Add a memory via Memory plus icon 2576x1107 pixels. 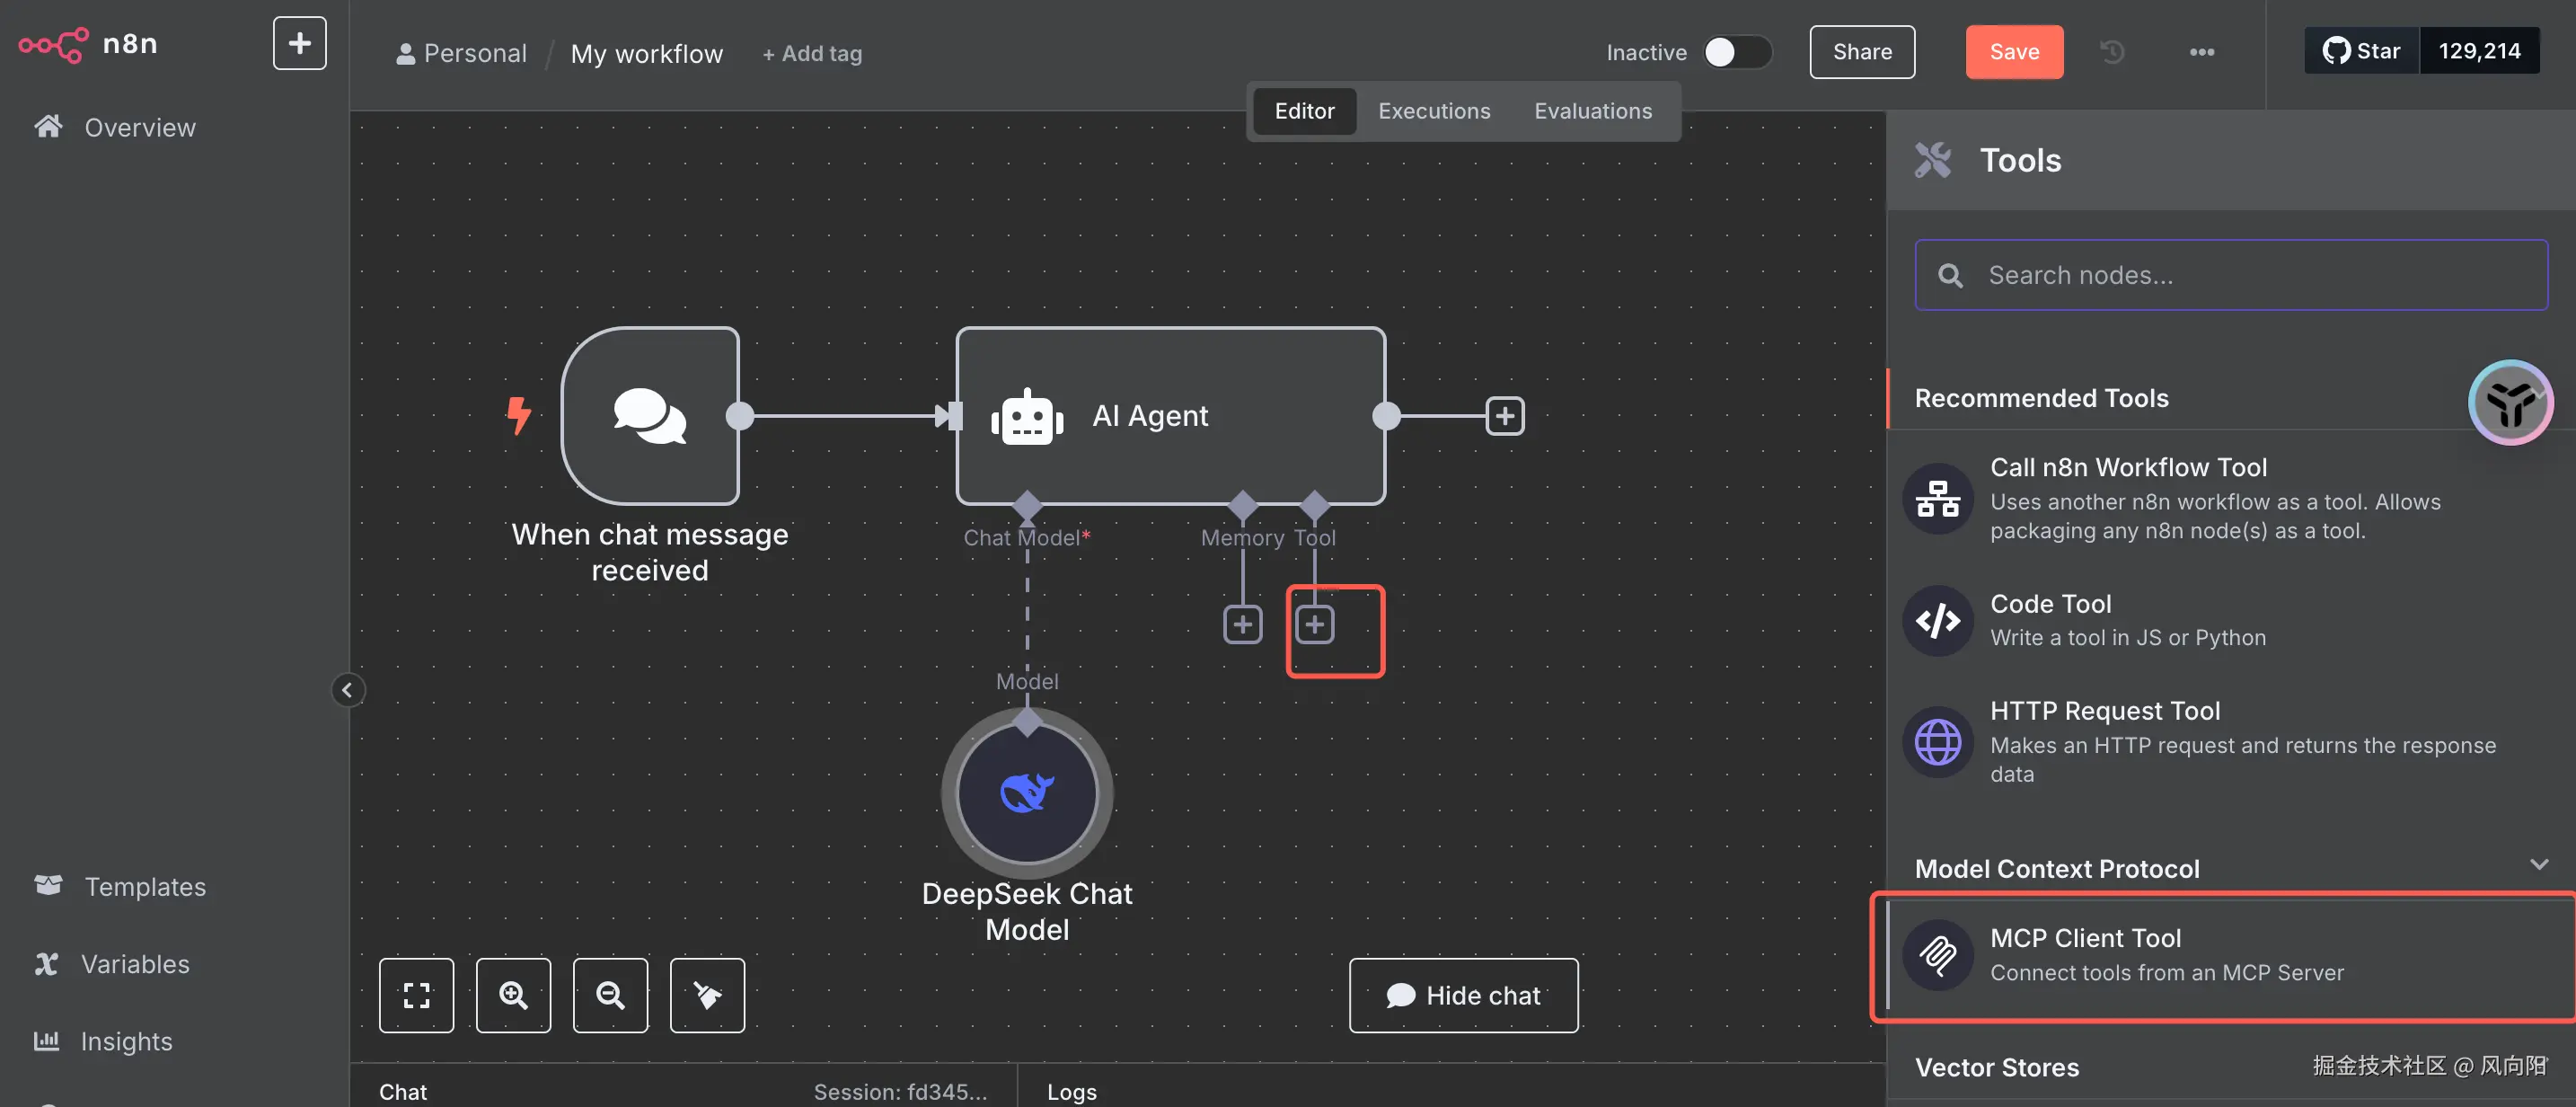click(x=1243, y=625)
